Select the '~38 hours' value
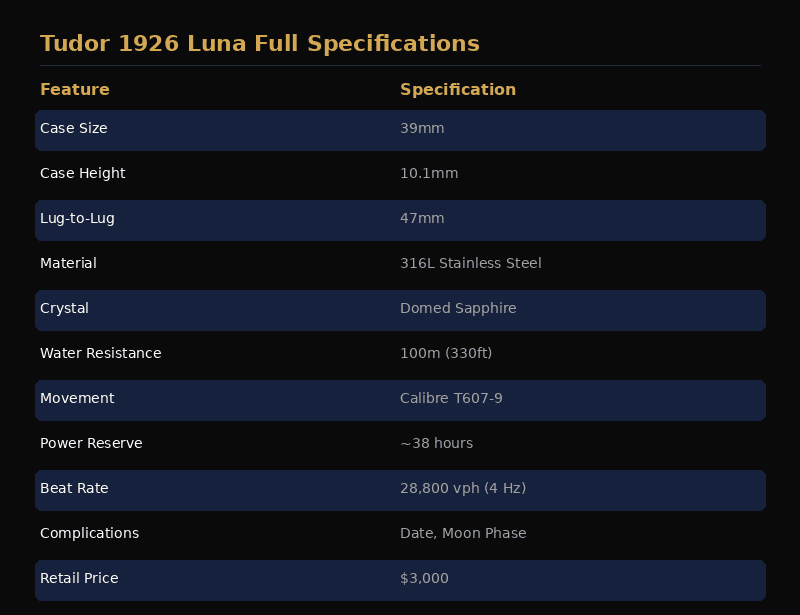Screen dimensions: 800x615 436,443
